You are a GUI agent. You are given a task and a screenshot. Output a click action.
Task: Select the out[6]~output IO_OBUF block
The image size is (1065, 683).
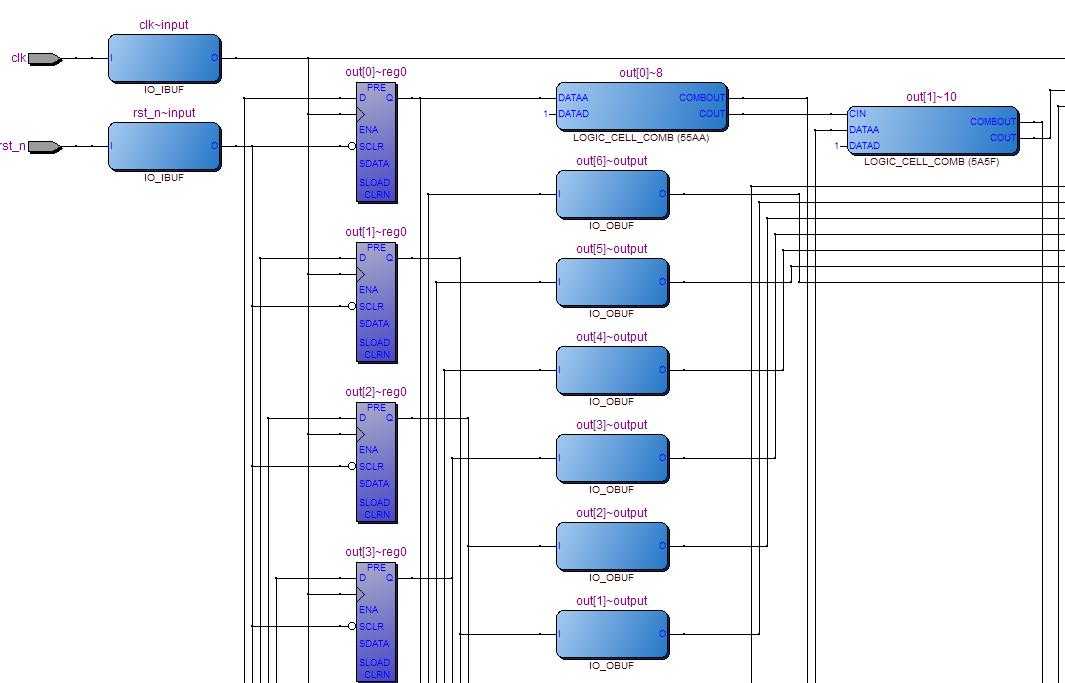(x=613, y=194)
